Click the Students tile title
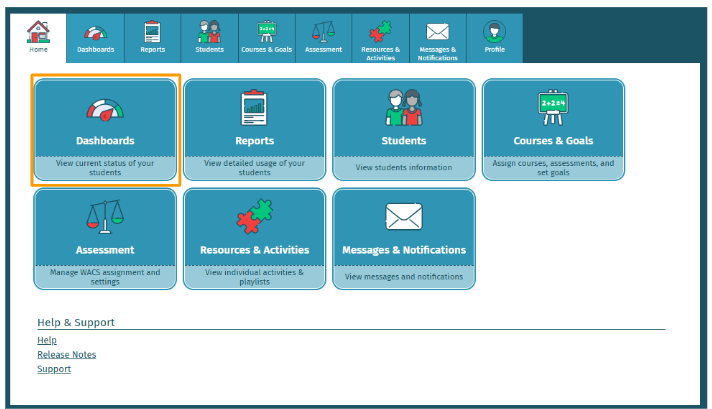 pyautogui.click(x=404, y=141)
